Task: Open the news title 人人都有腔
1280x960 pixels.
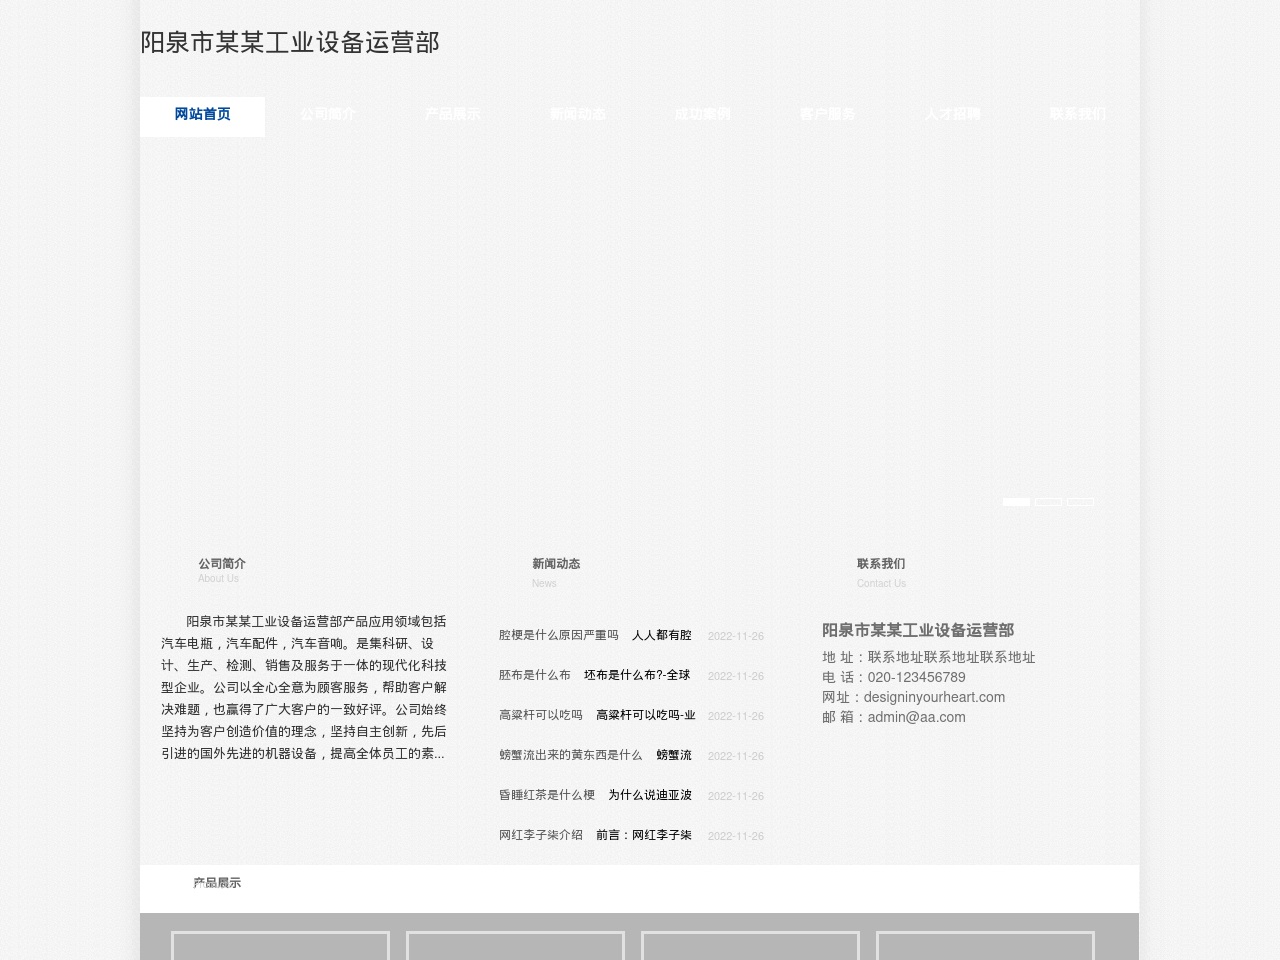Action: coord(662,635)
